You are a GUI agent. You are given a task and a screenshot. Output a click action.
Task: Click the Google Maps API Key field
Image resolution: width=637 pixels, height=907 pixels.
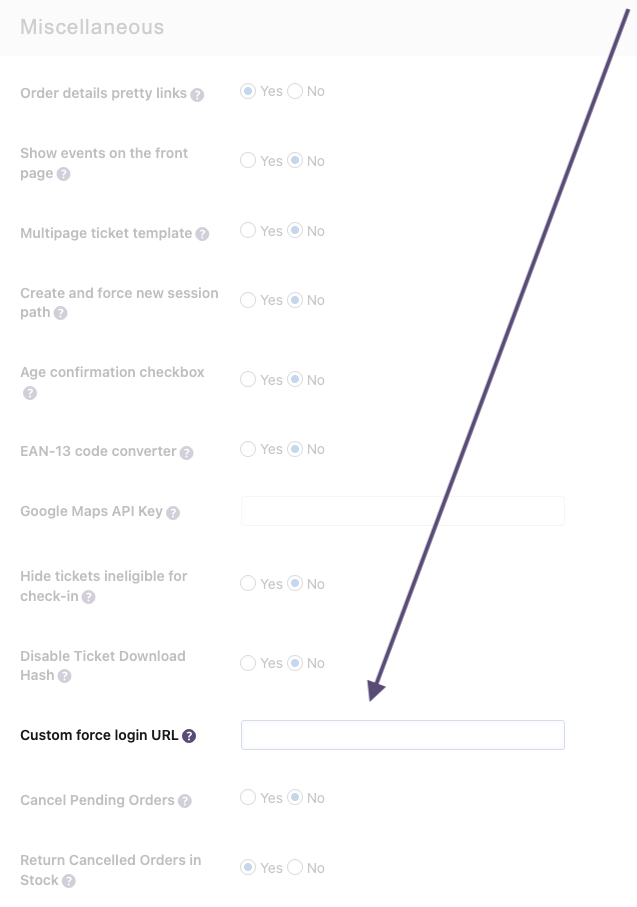pos(402,511)
